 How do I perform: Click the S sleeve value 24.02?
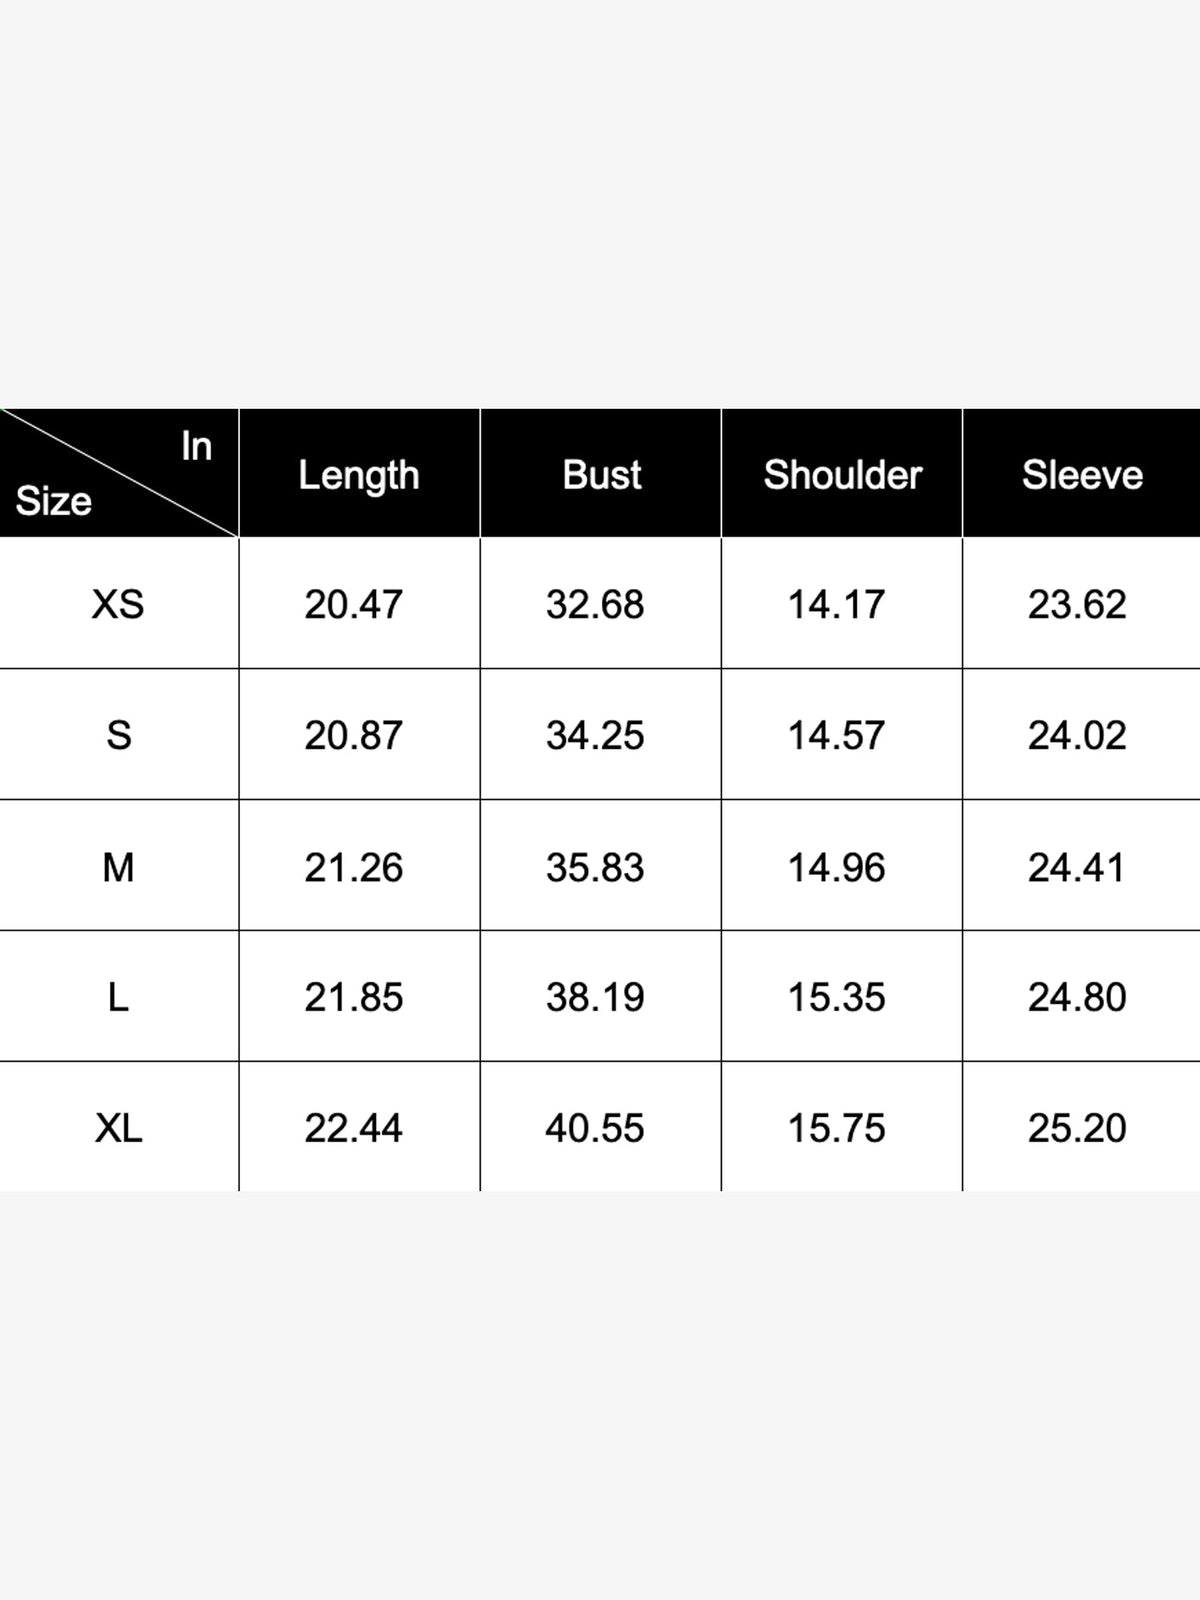click(x=1077, y=735)
